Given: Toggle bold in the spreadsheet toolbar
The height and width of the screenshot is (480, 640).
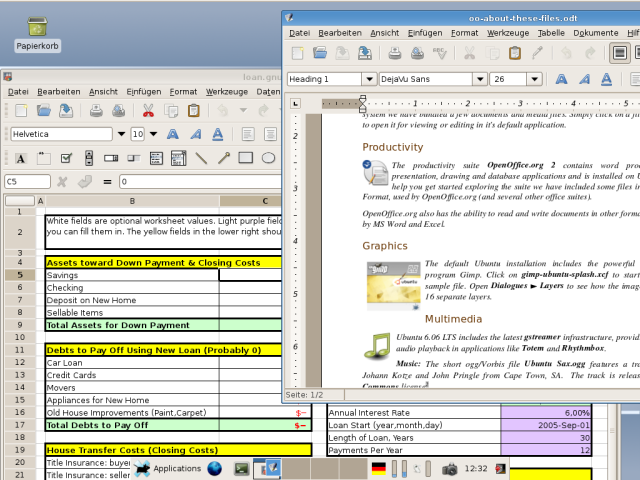Looking at the screenshot, I should click(173, 134).
